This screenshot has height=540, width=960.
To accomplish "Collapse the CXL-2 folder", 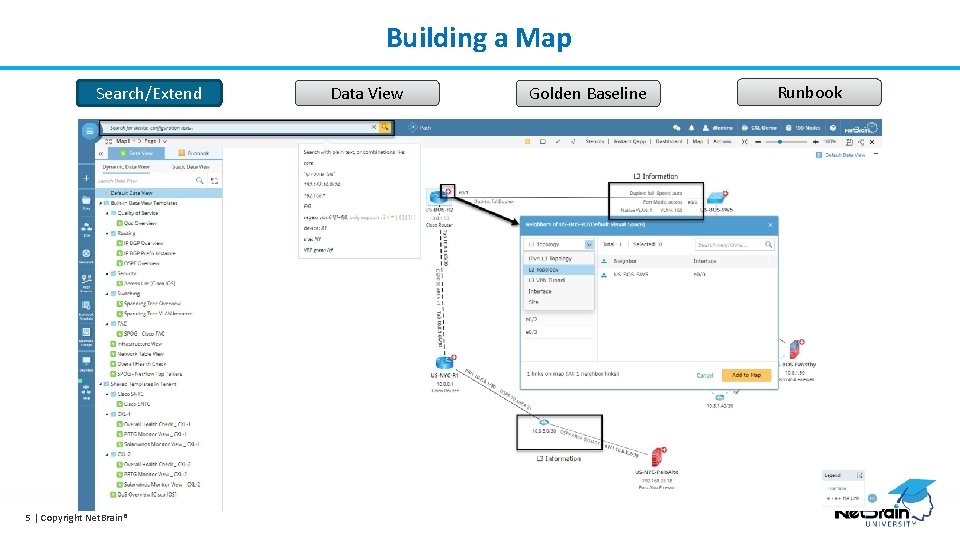I will tap(107, 454).
